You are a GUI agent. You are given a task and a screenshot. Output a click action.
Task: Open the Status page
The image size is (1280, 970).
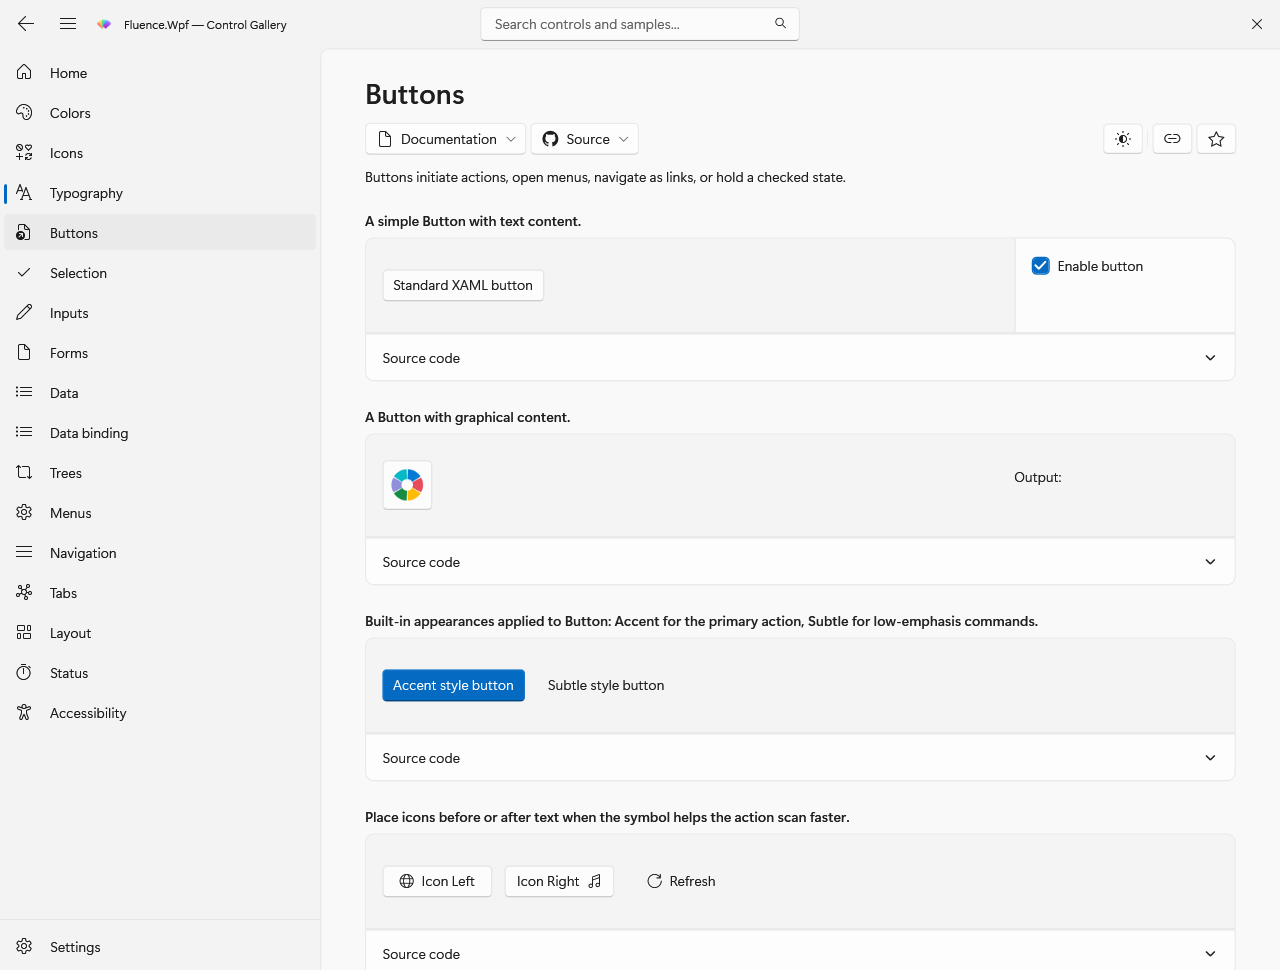click(x=160, y=672)
